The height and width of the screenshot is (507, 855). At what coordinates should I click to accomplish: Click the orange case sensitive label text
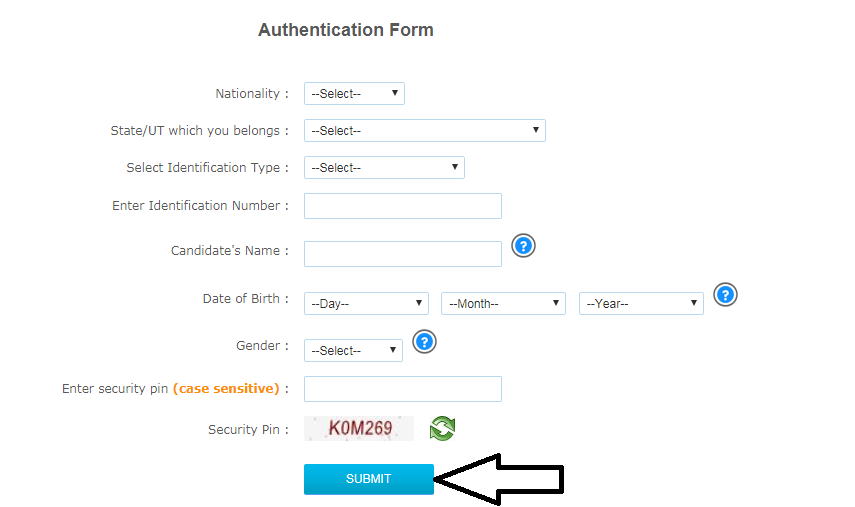226,389
